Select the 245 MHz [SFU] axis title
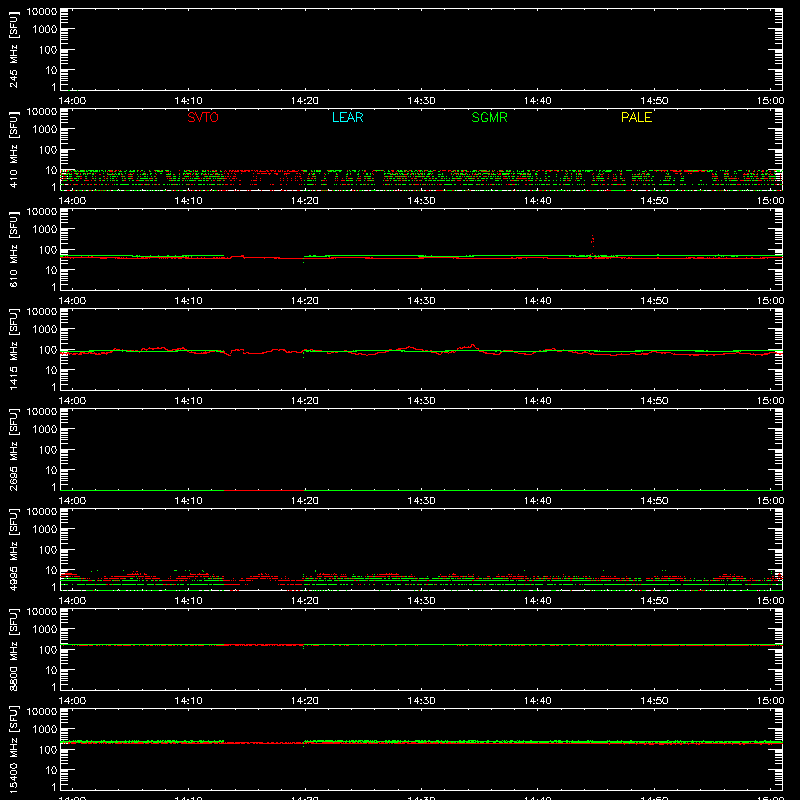 tap(14, 49)
